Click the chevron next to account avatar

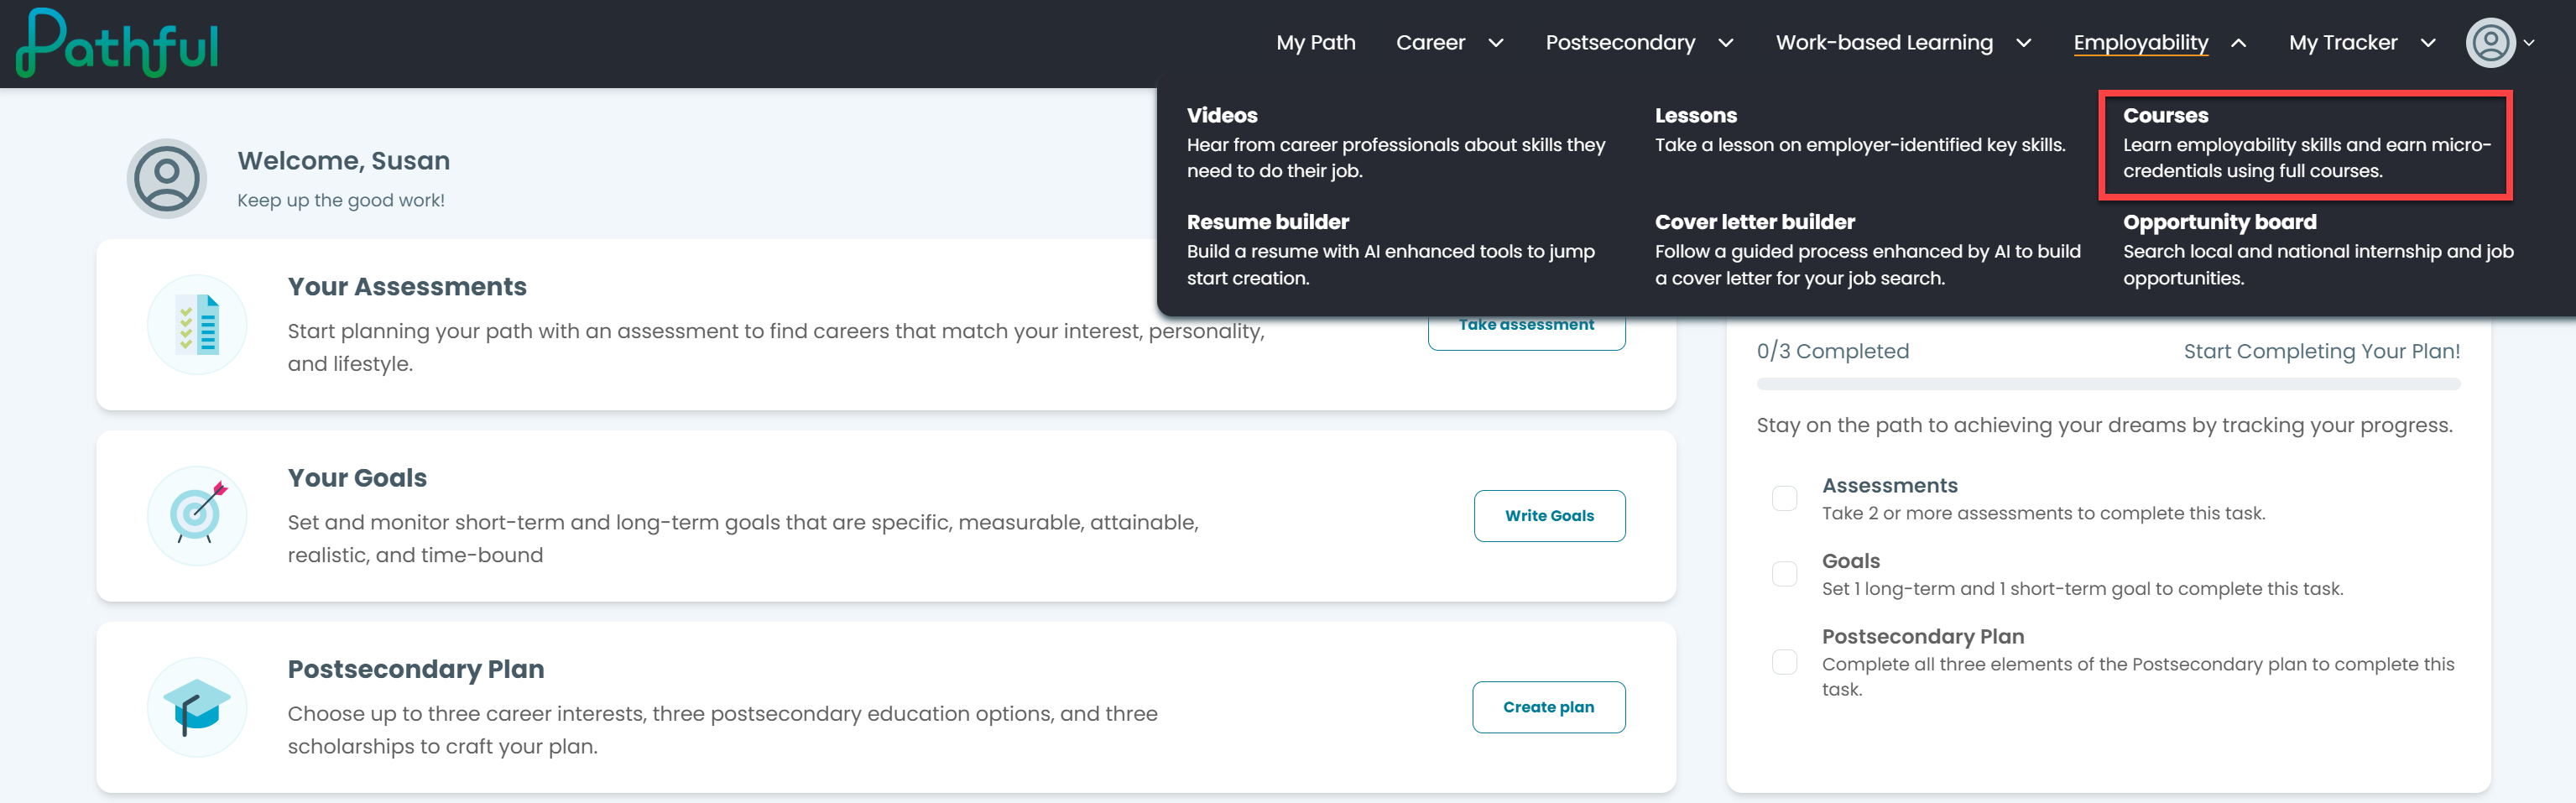2529,43
